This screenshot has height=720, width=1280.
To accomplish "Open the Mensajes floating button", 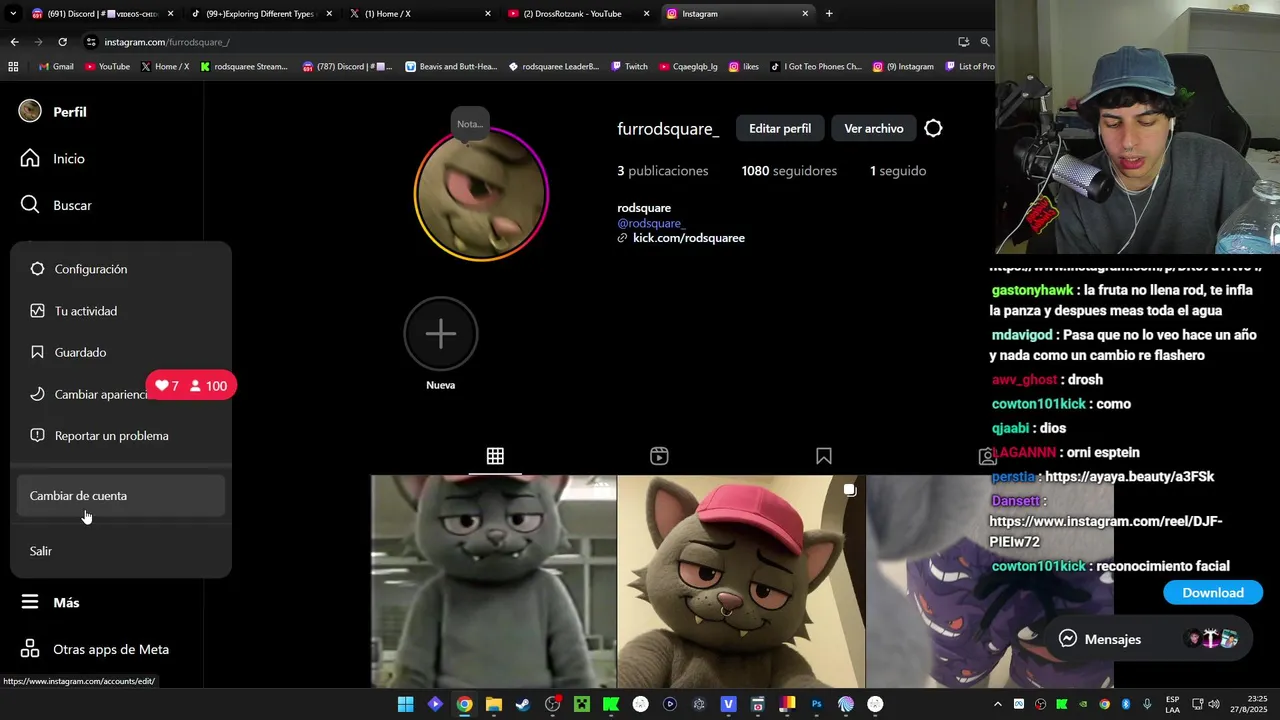I will click(x=1147, y=639).
